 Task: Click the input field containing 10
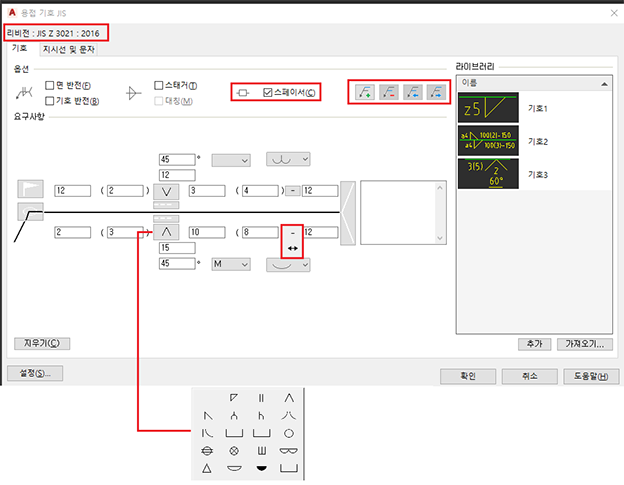[x=207, y=232]
